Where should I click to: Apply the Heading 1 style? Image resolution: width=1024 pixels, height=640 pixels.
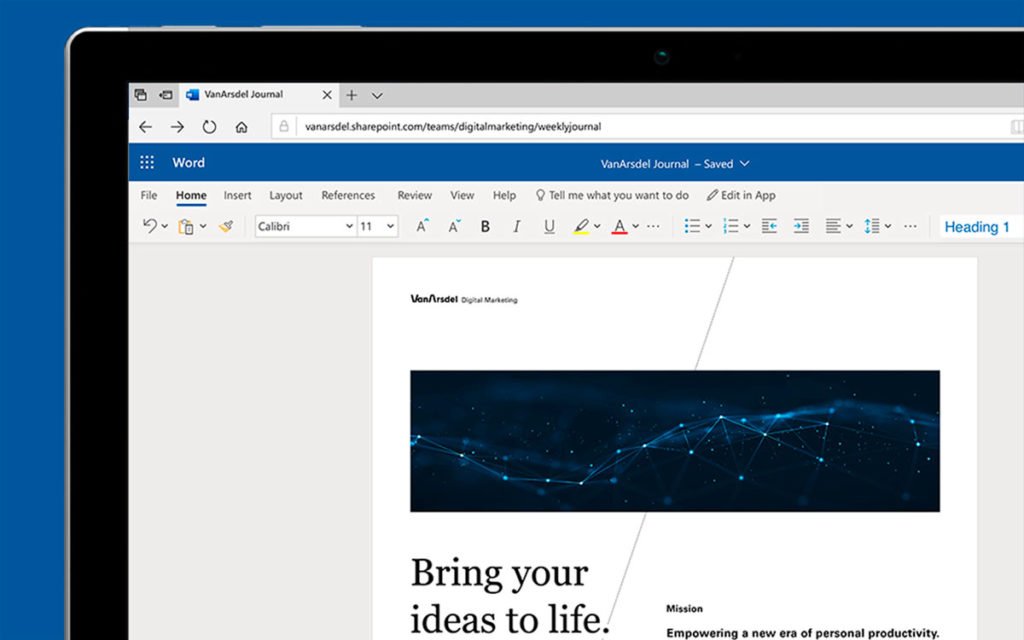click(x=977, y=227)
